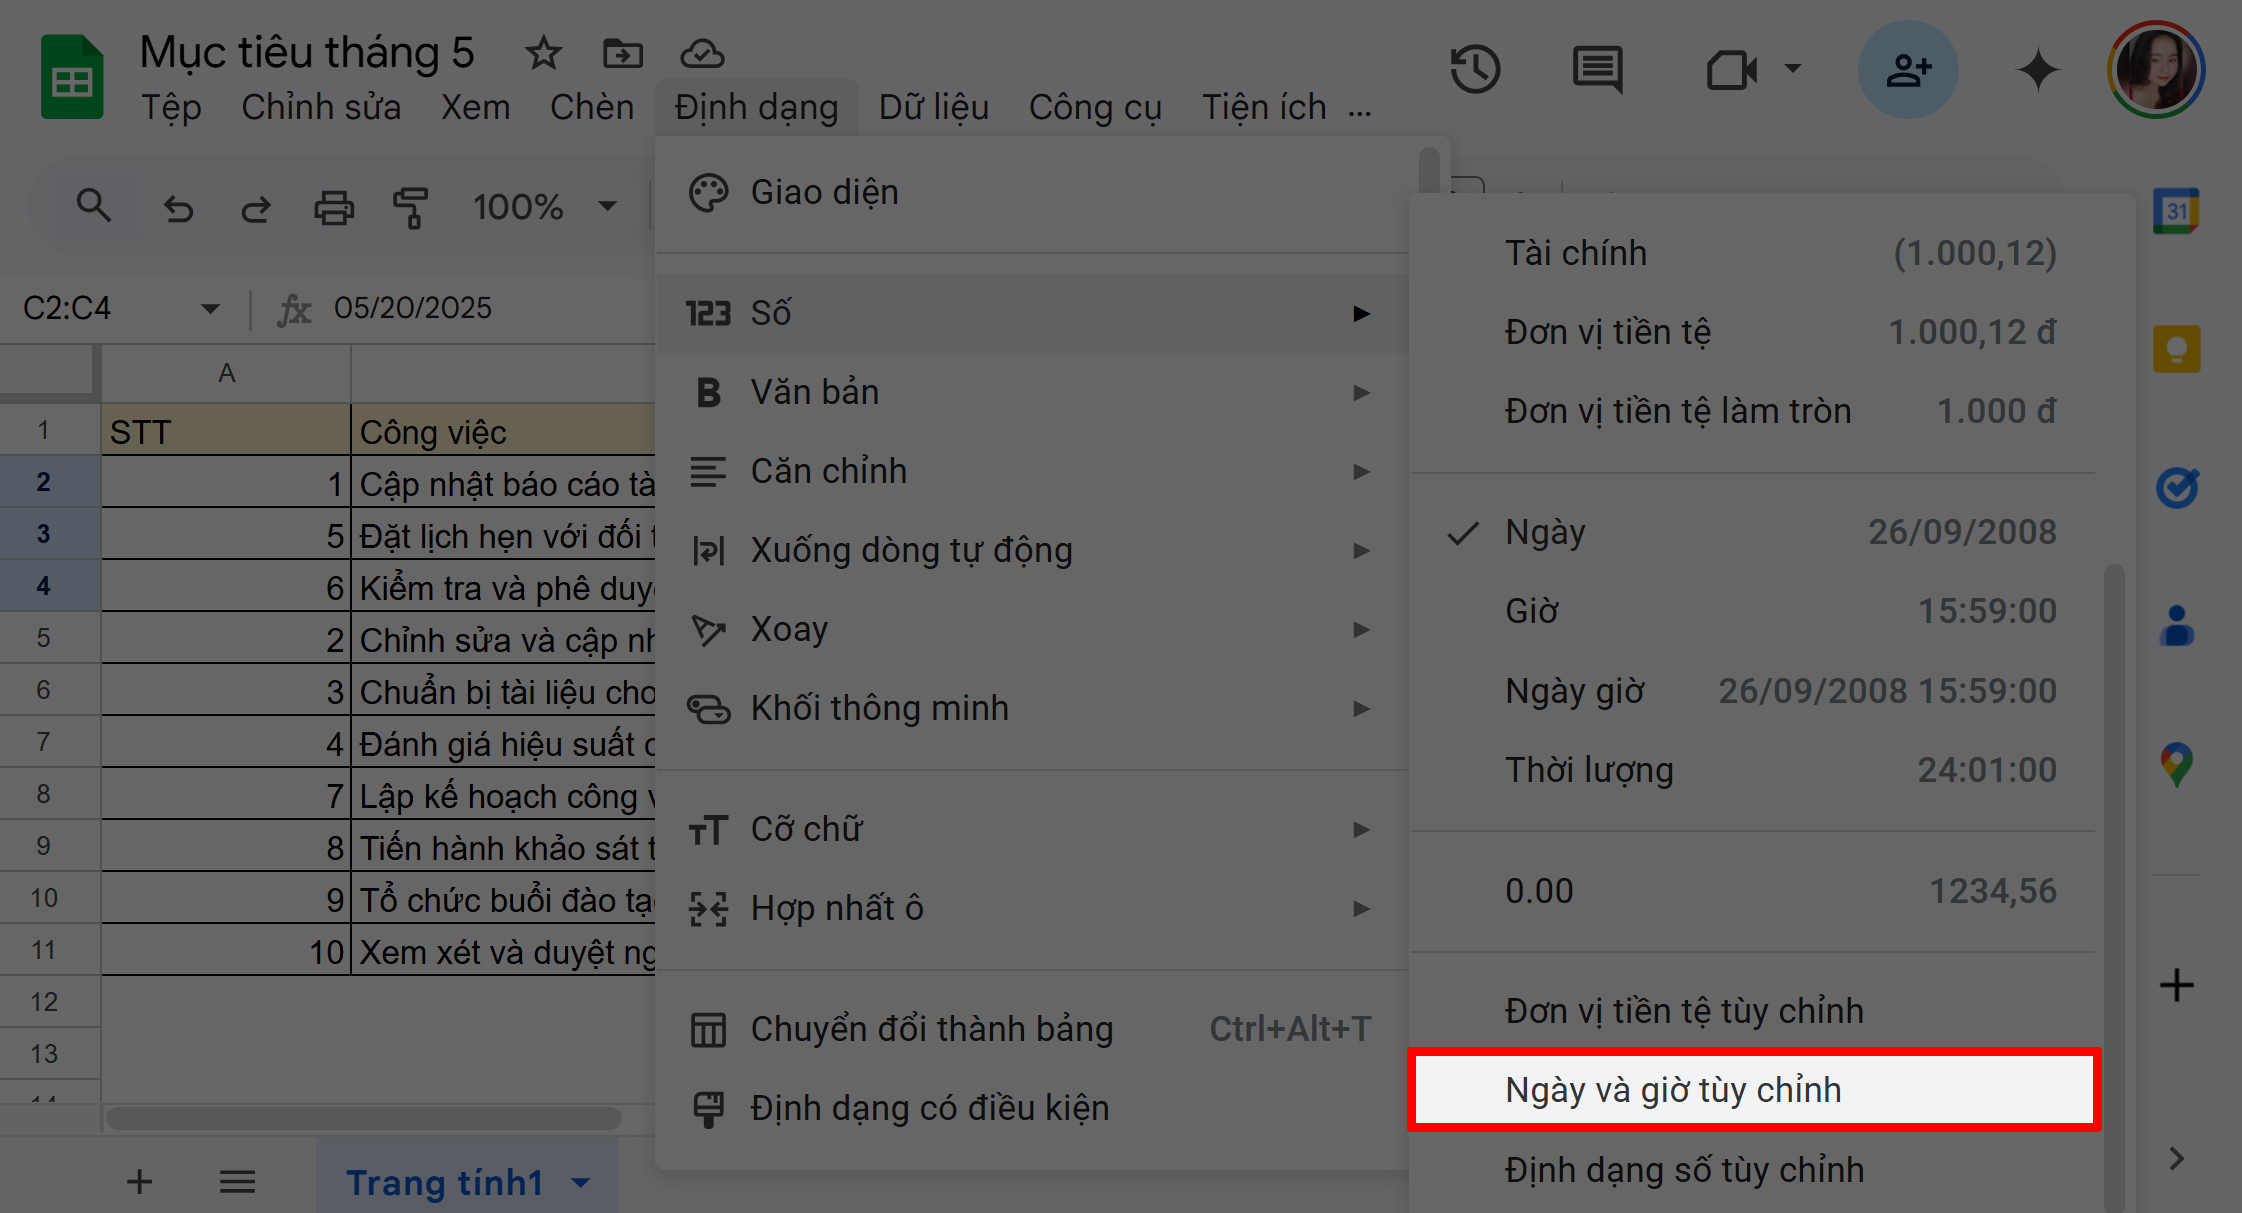Click the formula bar showing 05/20/2025
Image resolution: width=2242 pixels, height=1213 pixels.
coord(414,308)
